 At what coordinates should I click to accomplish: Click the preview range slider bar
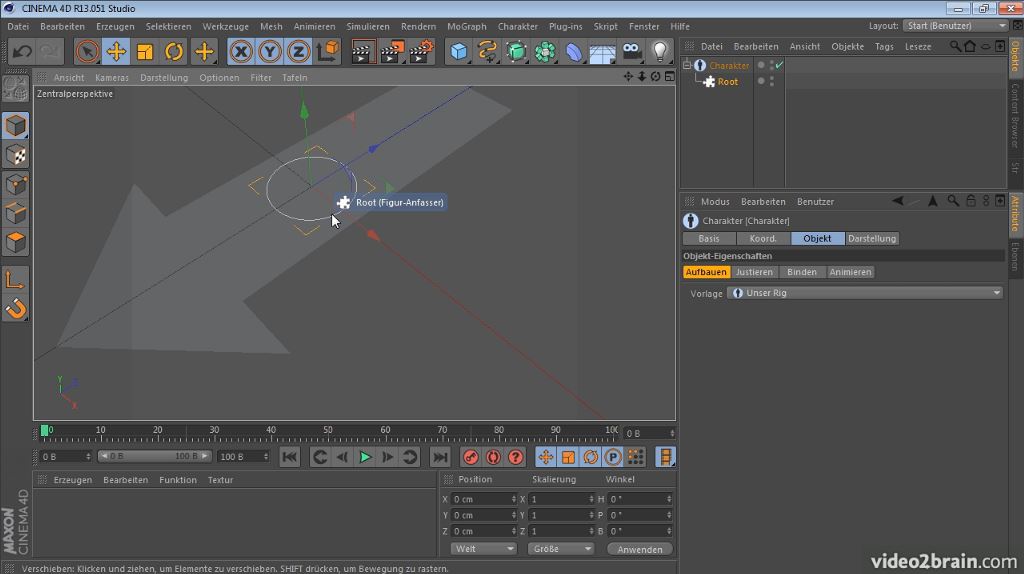[x=154, y=456]
